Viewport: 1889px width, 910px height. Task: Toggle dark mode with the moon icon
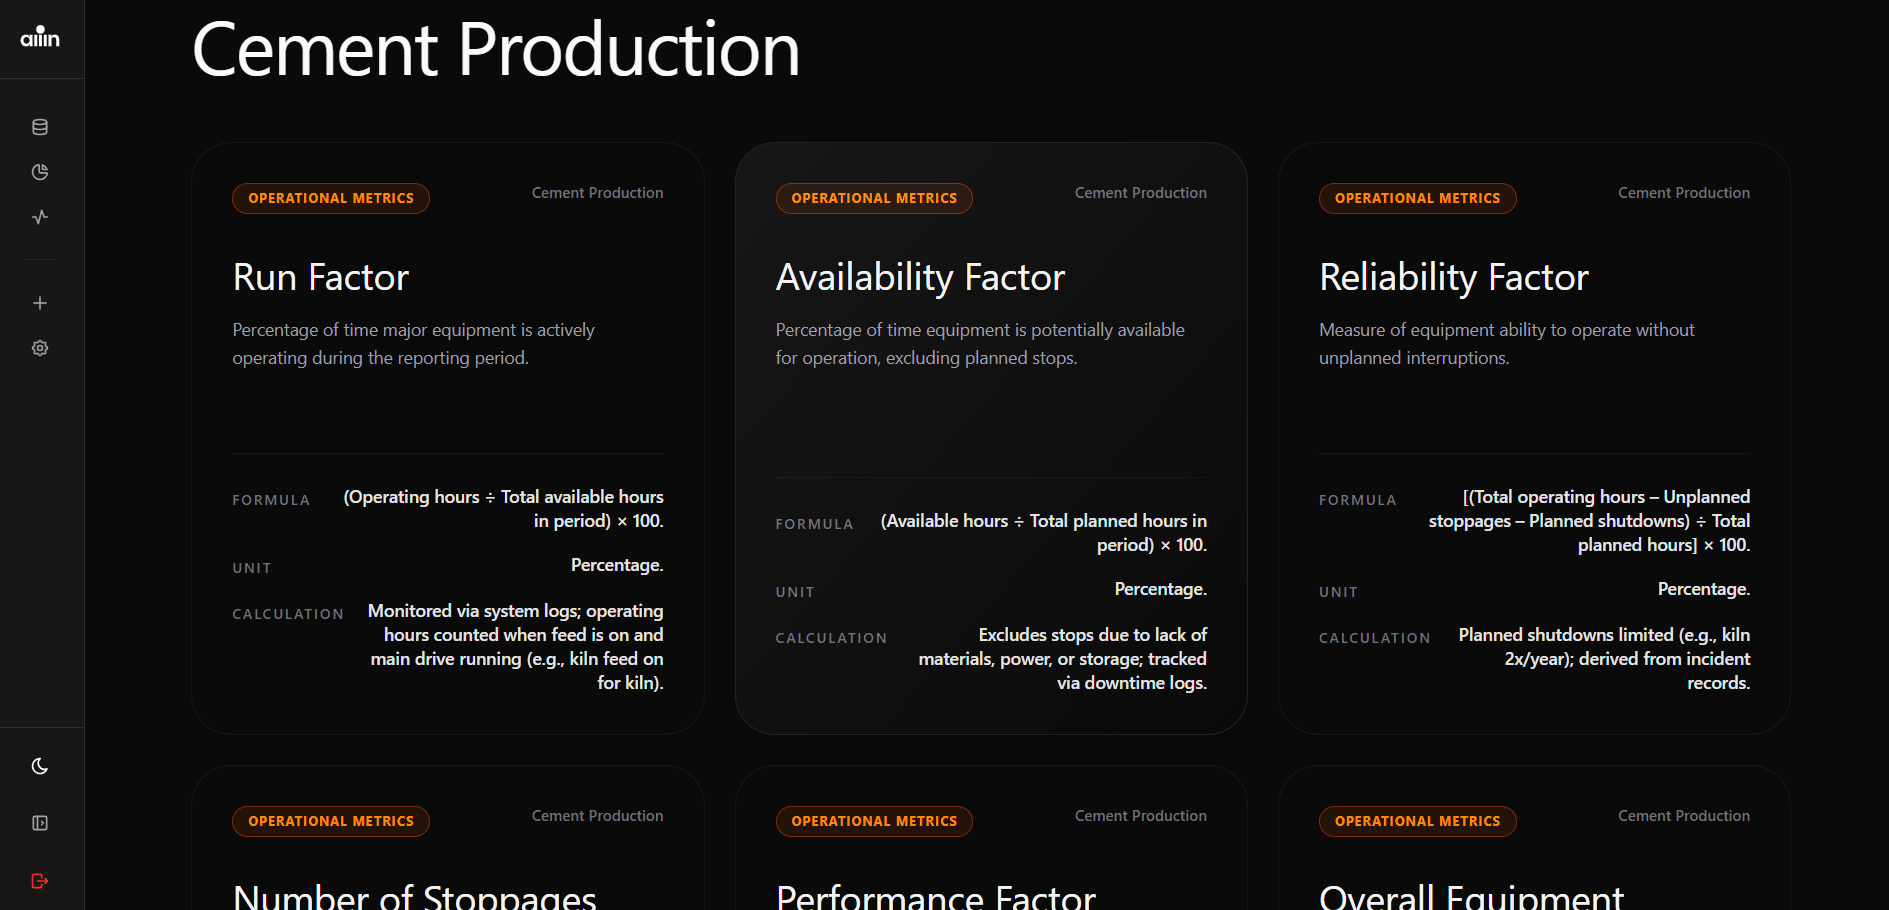(40, 765)
